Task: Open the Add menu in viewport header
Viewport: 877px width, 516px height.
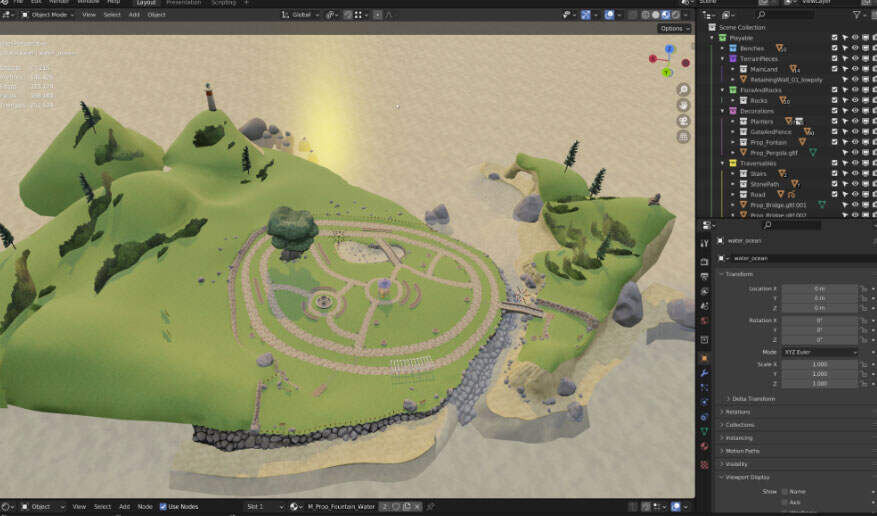Action: click(x=134, y=15)
